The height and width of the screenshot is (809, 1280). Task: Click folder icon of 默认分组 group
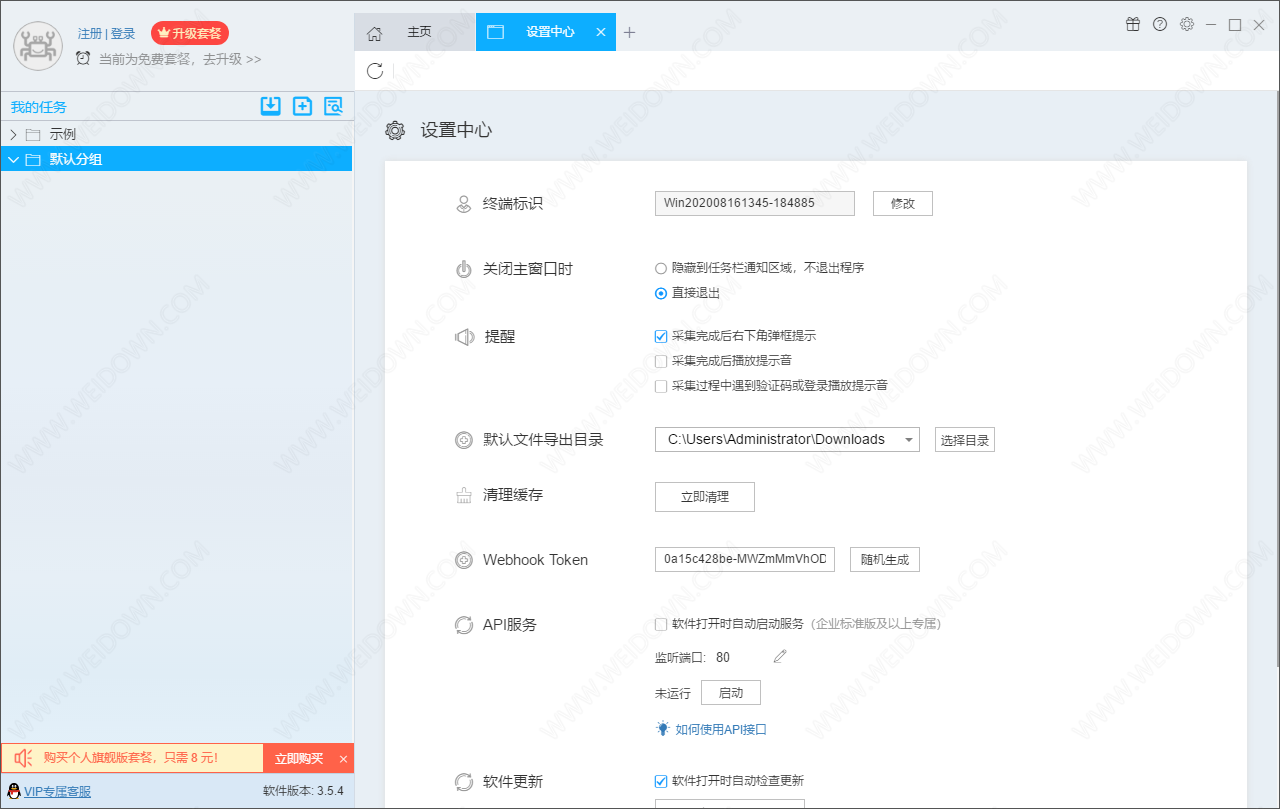tap(33, 159)
